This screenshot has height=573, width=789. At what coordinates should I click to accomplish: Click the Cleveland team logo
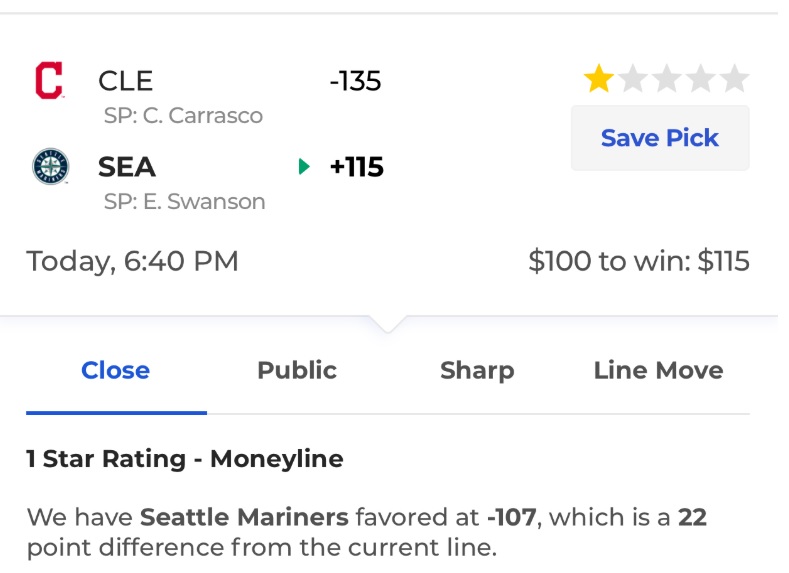(49, 80)
